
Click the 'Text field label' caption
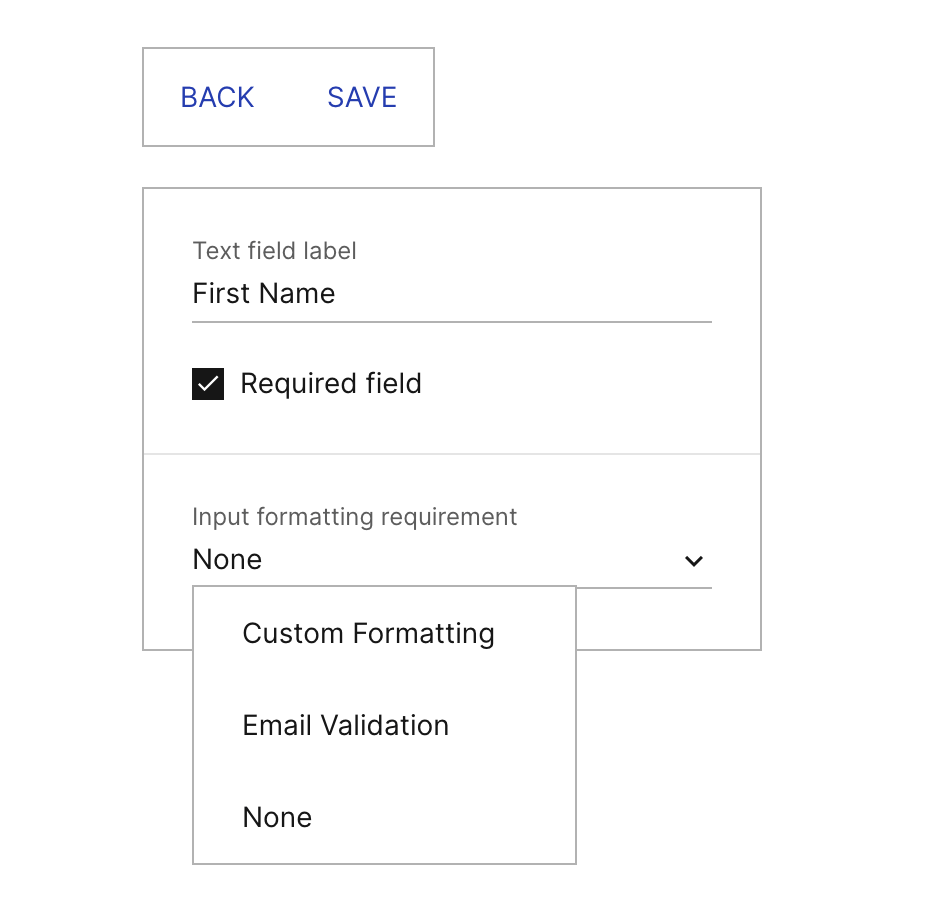[x=274, y=250]
